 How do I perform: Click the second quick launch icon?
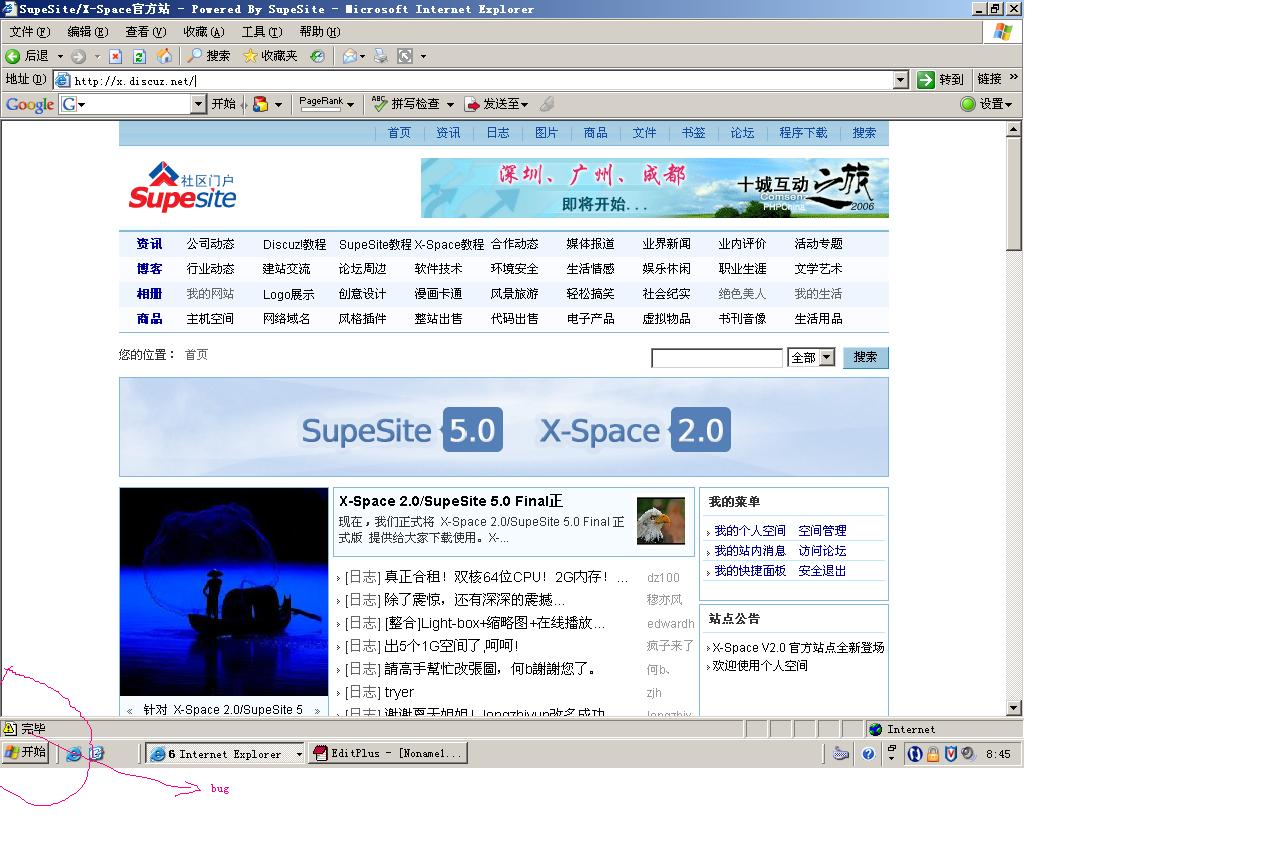click(x=96, y=754)
